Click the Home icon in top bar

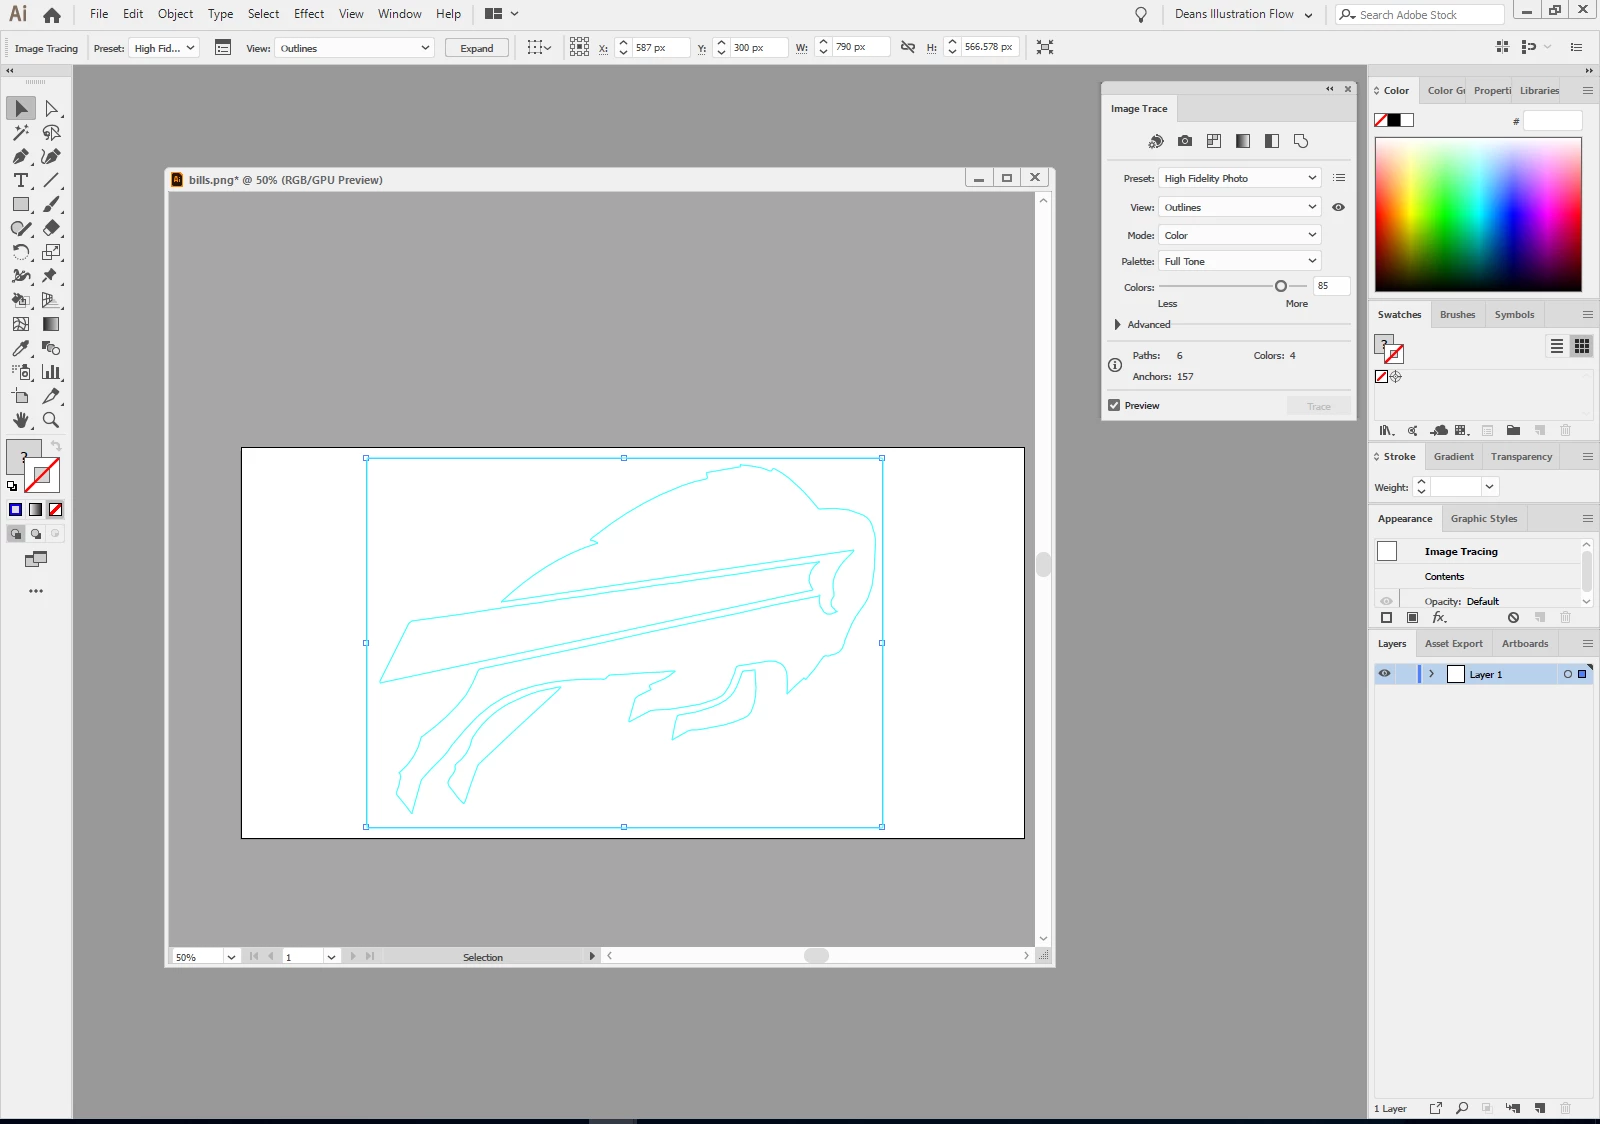[52, 15]
